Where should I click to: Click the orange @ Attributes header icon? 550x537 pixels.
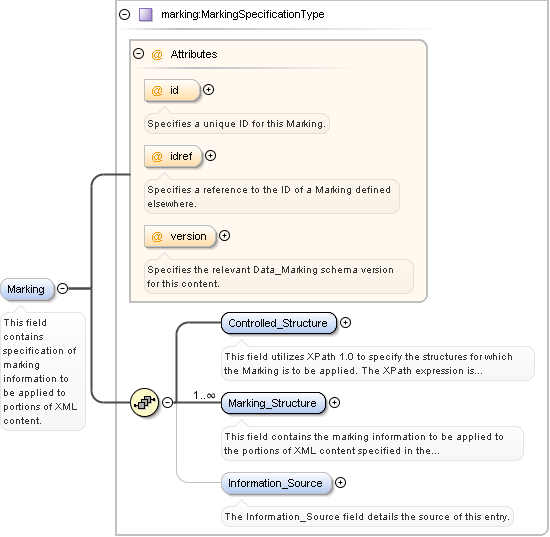(x=157, y=54)
